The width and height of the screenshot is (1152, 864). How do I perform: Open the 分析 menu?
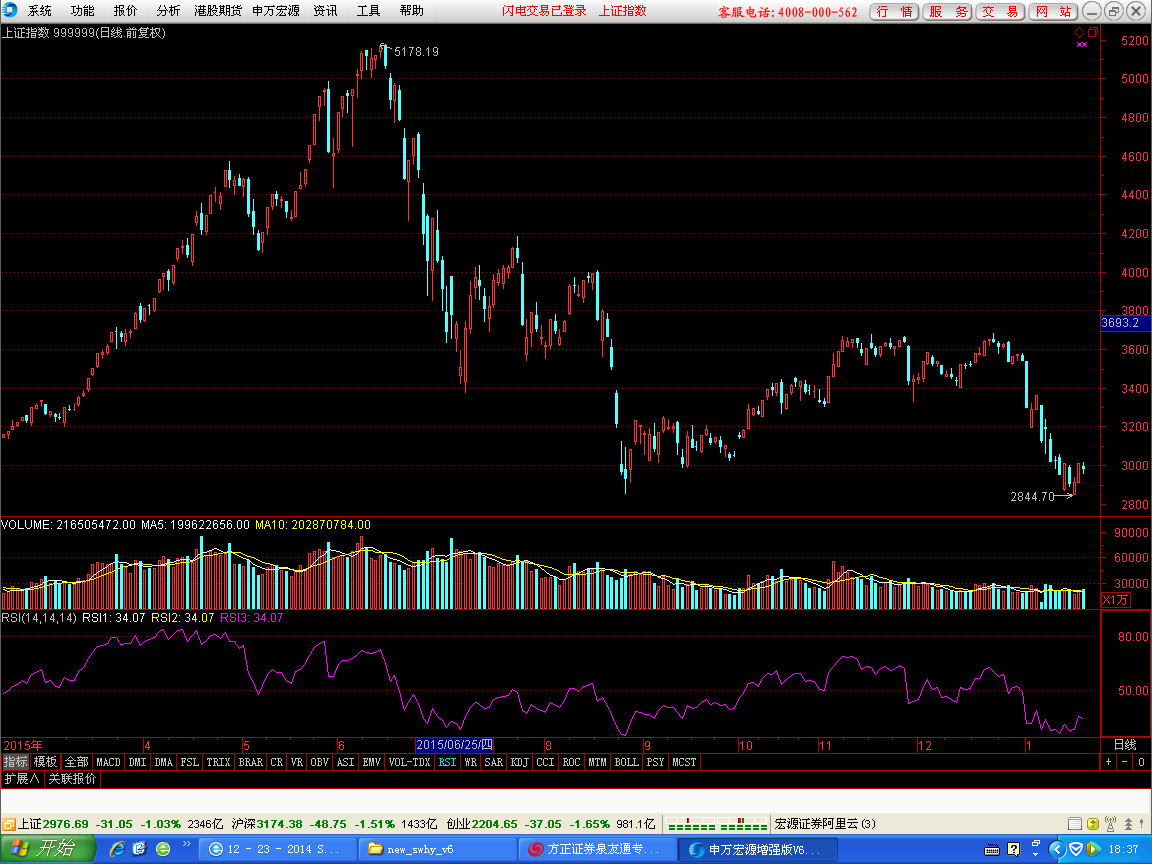coord(168,11)
